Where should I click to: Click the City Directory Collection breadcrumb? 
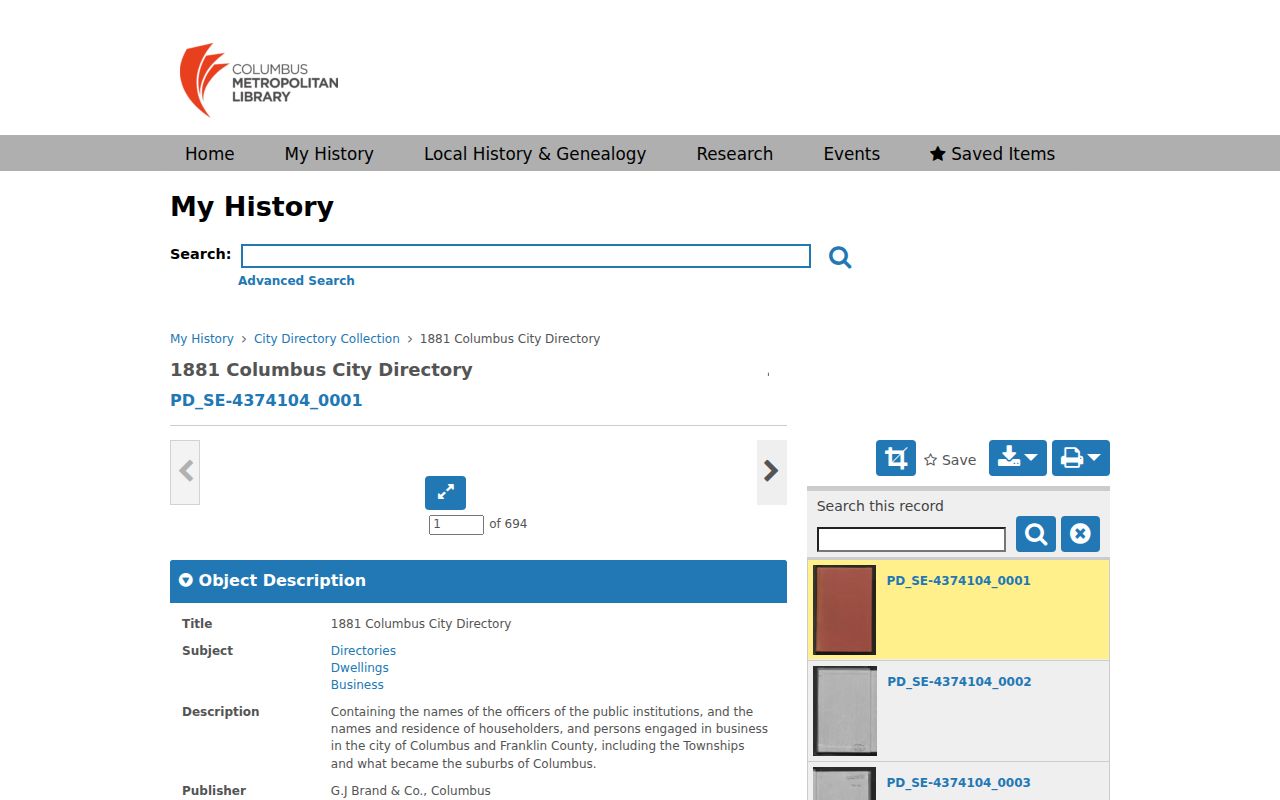tap(327, 339)
